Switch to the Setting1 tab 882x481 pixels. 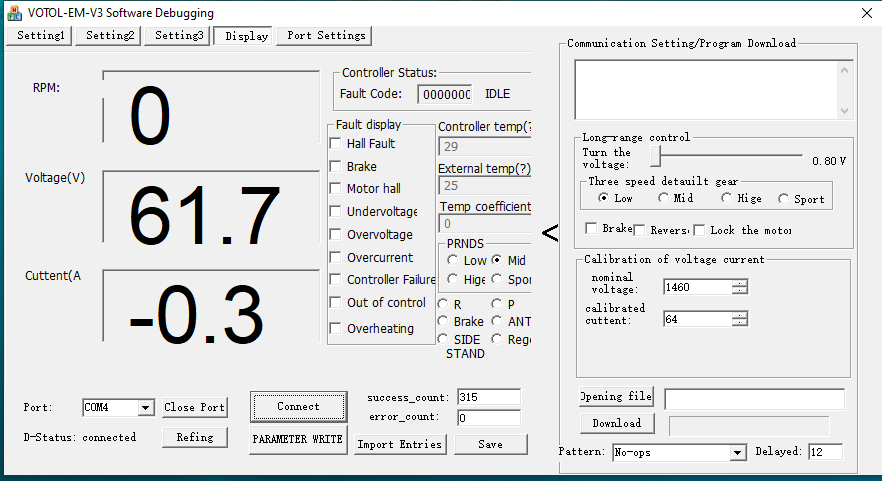(40, 35)
